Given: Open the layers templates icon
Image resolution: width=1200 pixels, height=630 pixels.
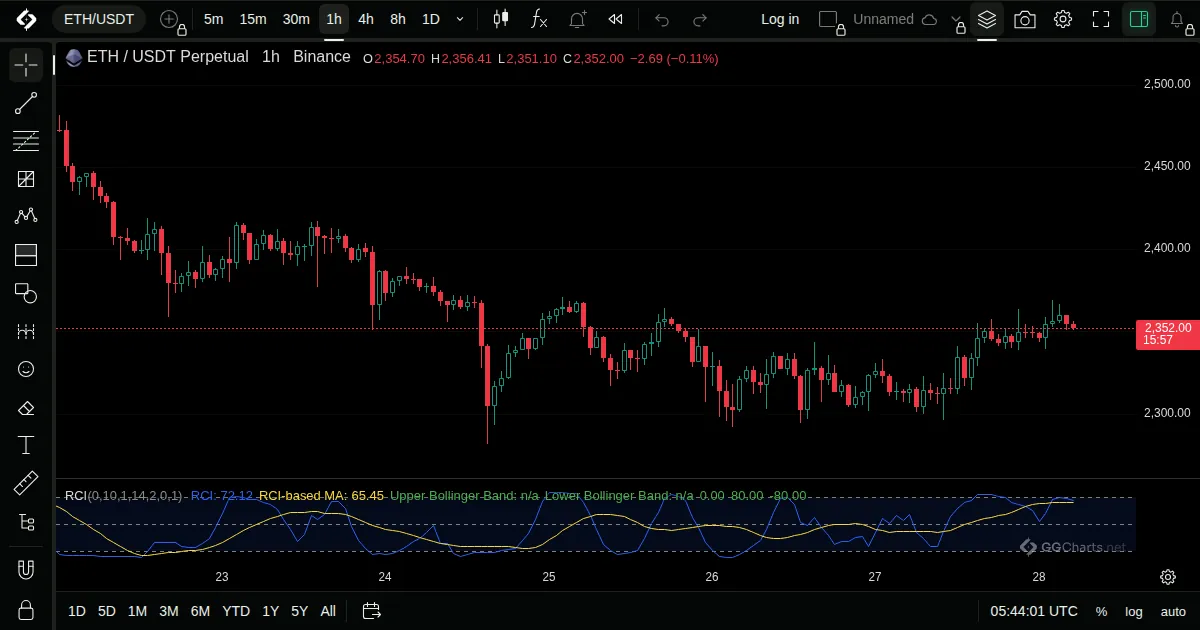Looking at the screenshot, I should [987, 19].
